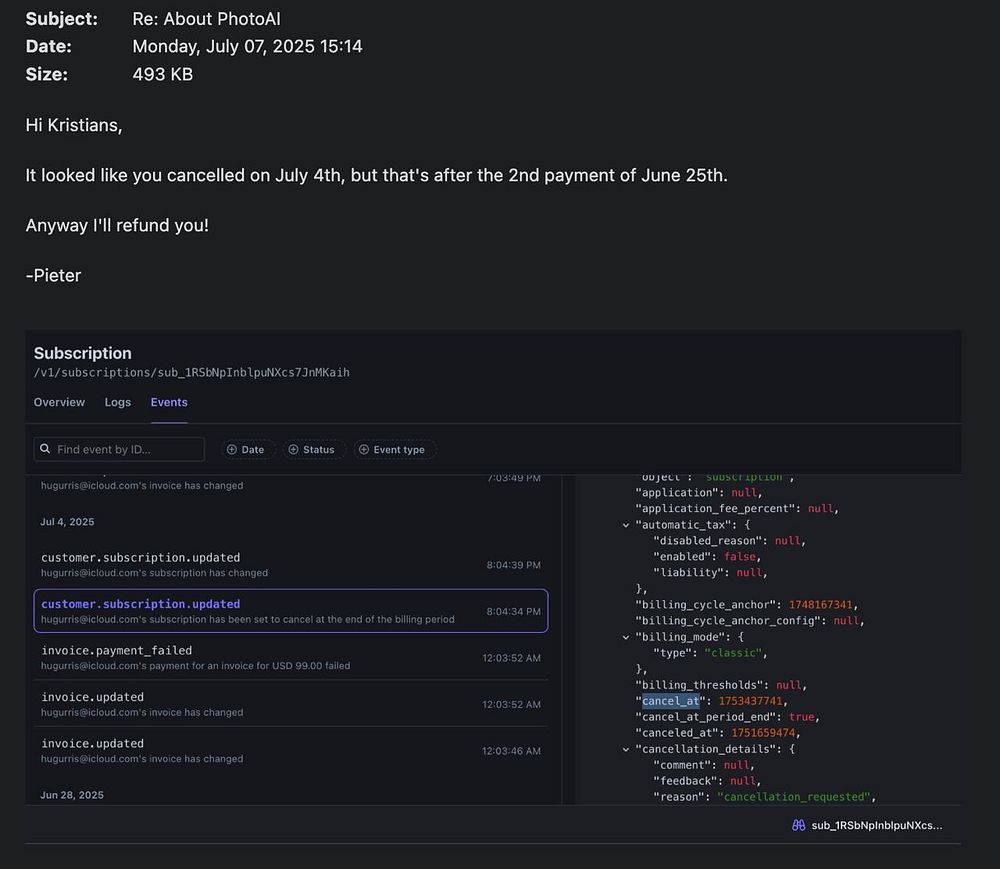Click the magnifier icon in event search
Screen dimensions: 1000x869
pos(45,450)
